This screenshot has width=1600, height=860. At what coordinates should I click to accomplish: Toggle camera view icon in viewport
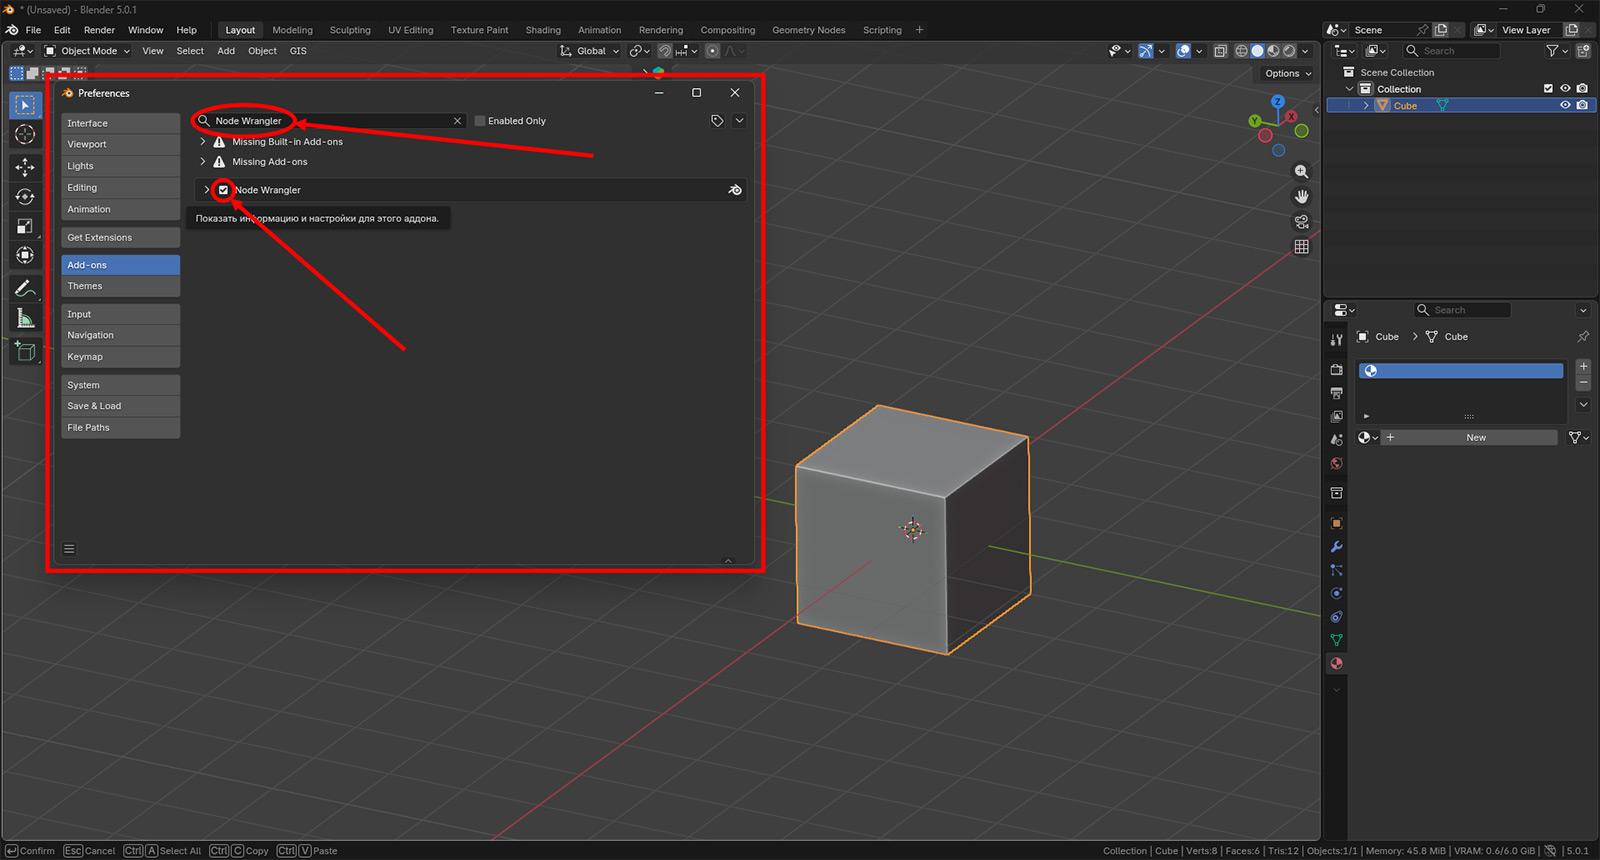pyautogui.click(x=1301, y=222)
